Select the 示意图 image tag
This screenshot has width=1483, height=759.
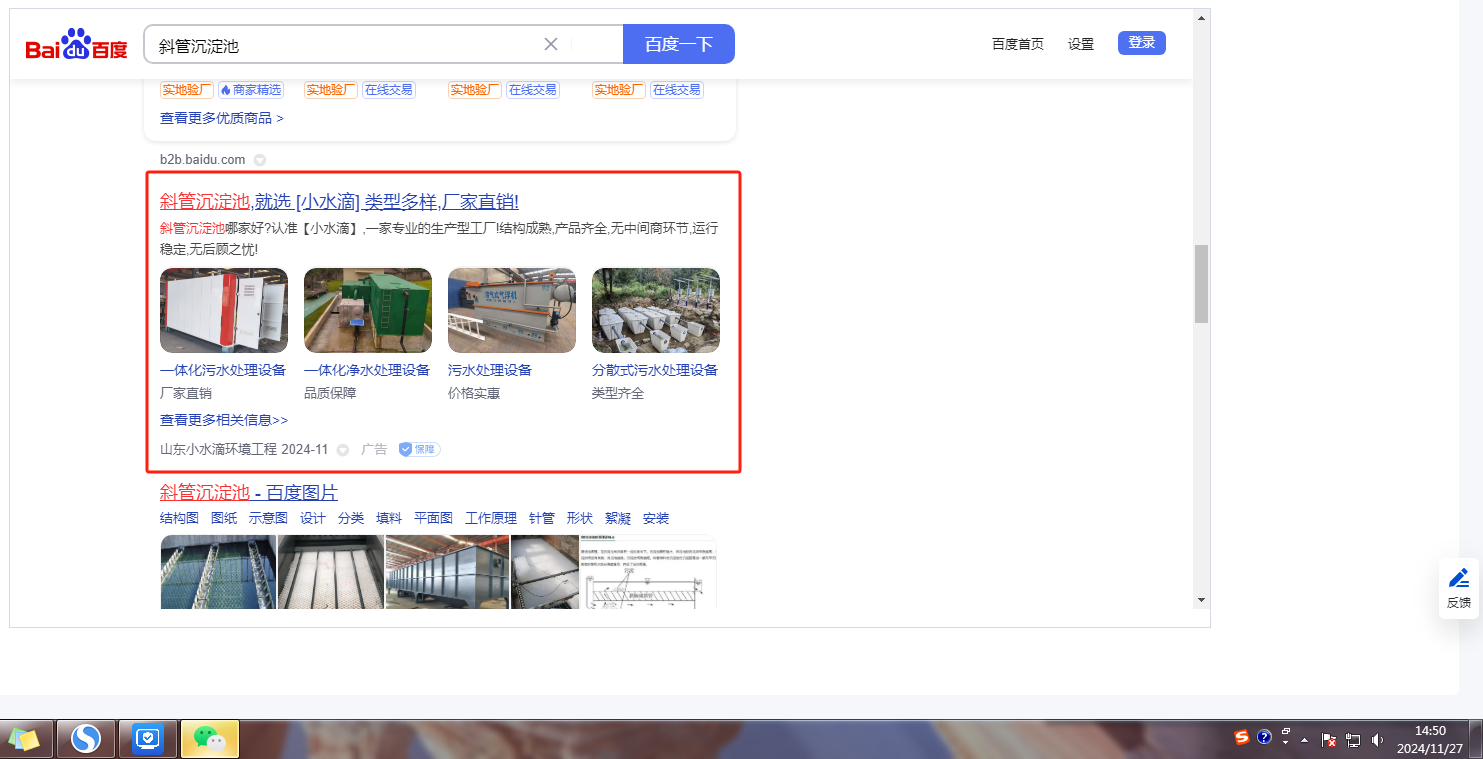click(x=268, y=518)
